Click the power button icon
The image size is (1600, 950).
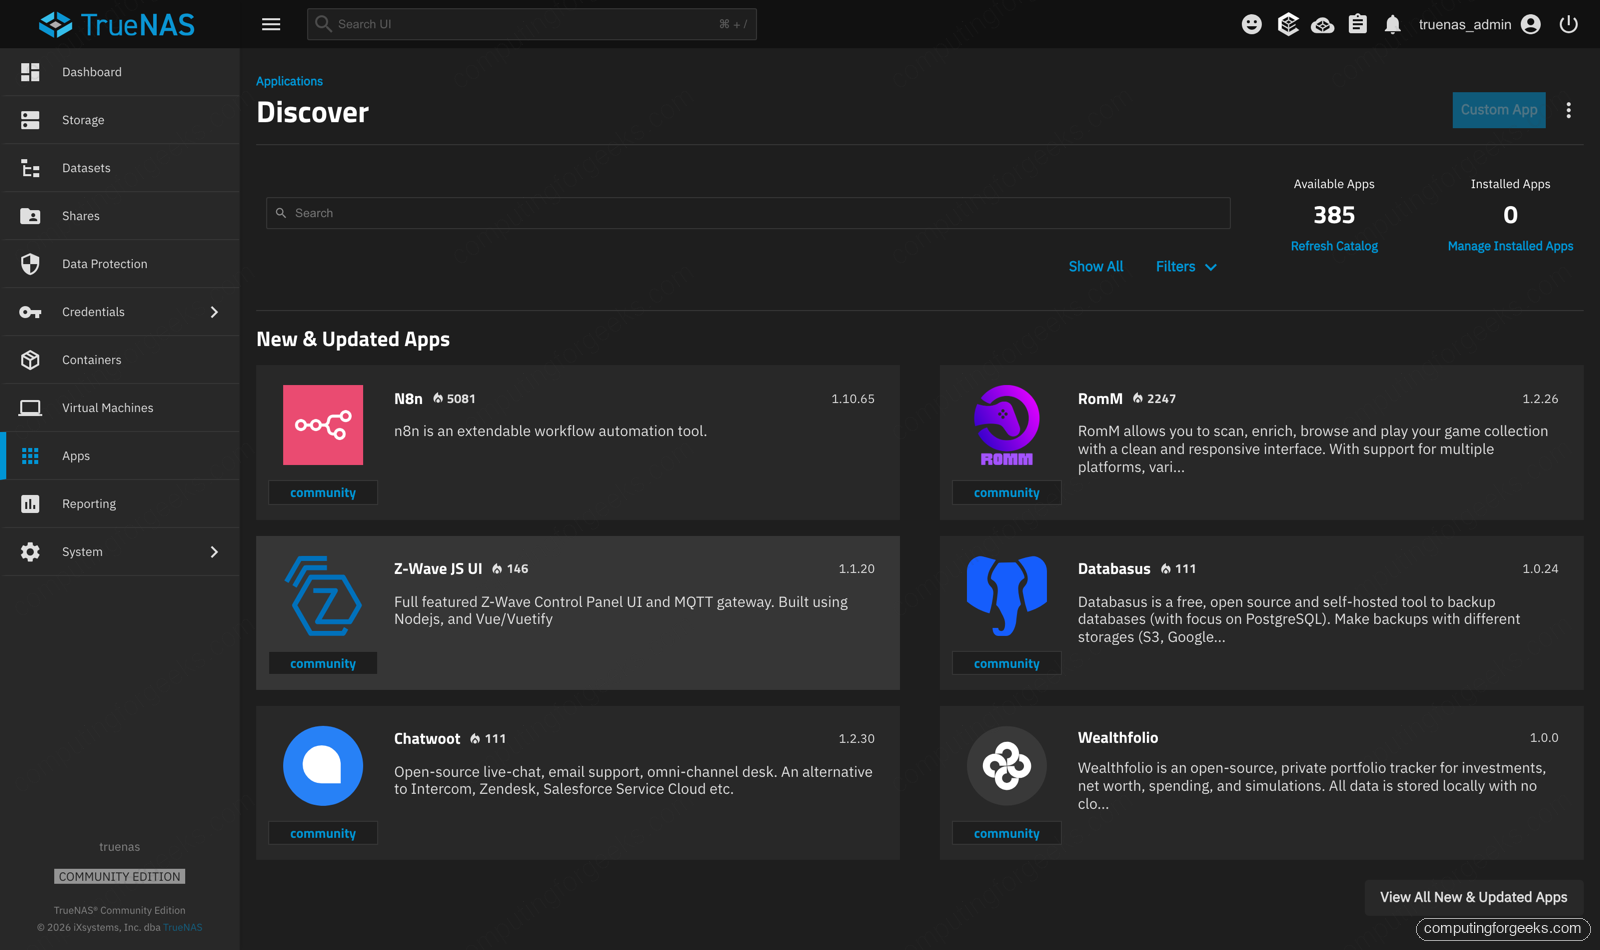click(x=1569, y=24)
